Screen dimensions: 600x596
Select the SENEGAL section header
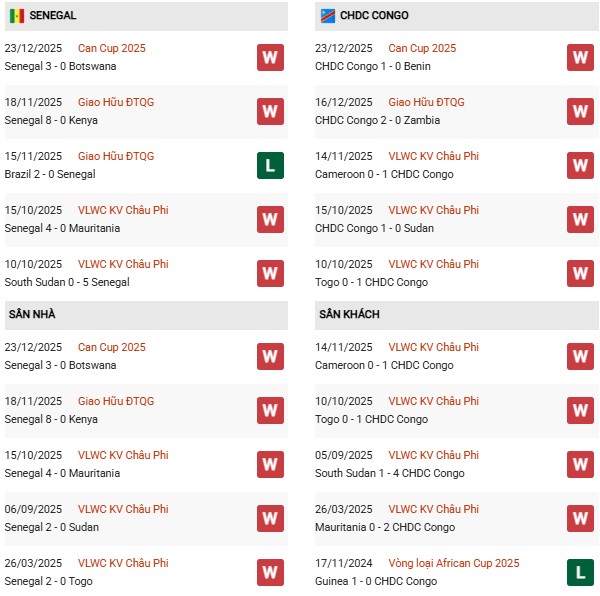tap(53, 16)
